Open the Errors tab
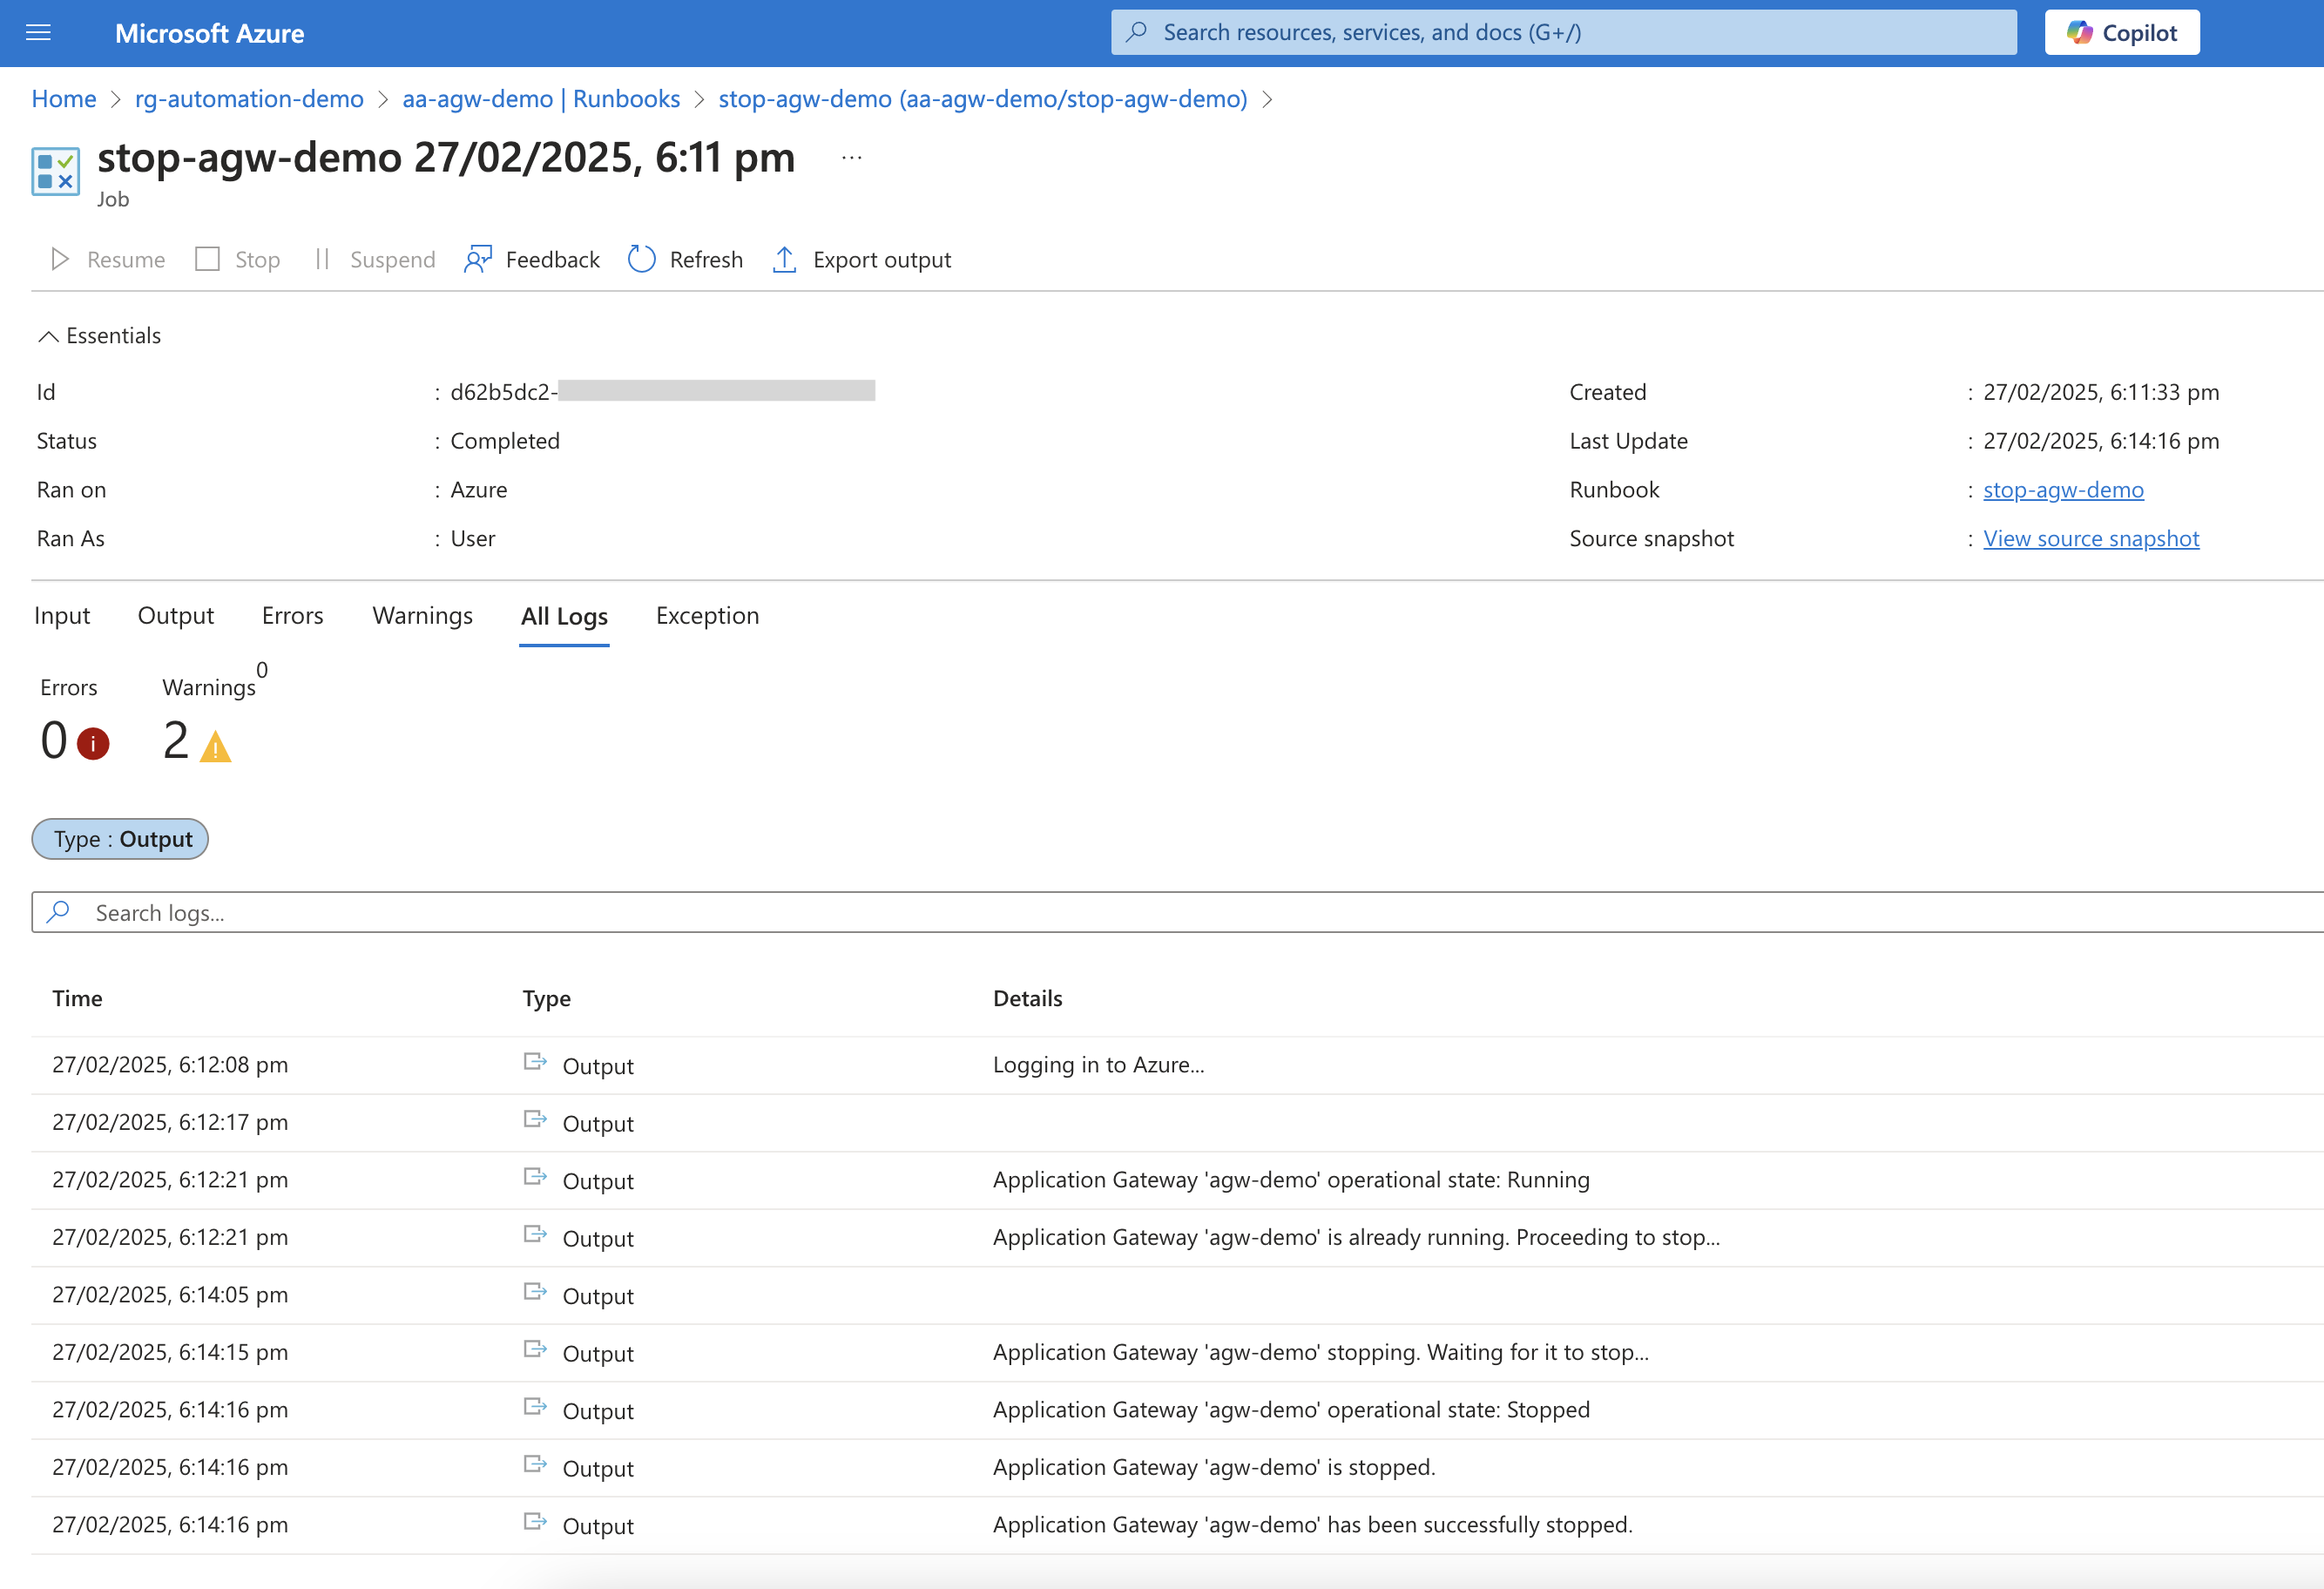2324x1589 pixels. pyautogui.click(x=293, y=615)
